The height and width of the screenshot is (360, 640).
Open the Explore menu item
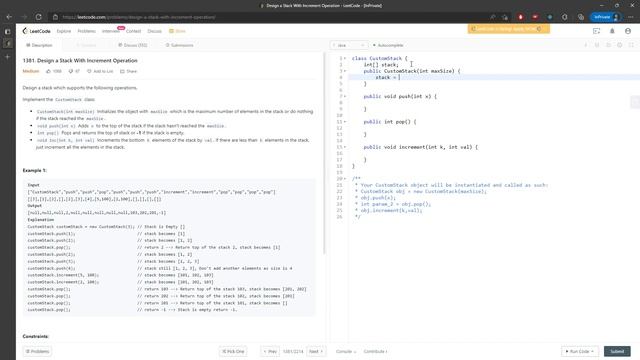tap(64, 31)
